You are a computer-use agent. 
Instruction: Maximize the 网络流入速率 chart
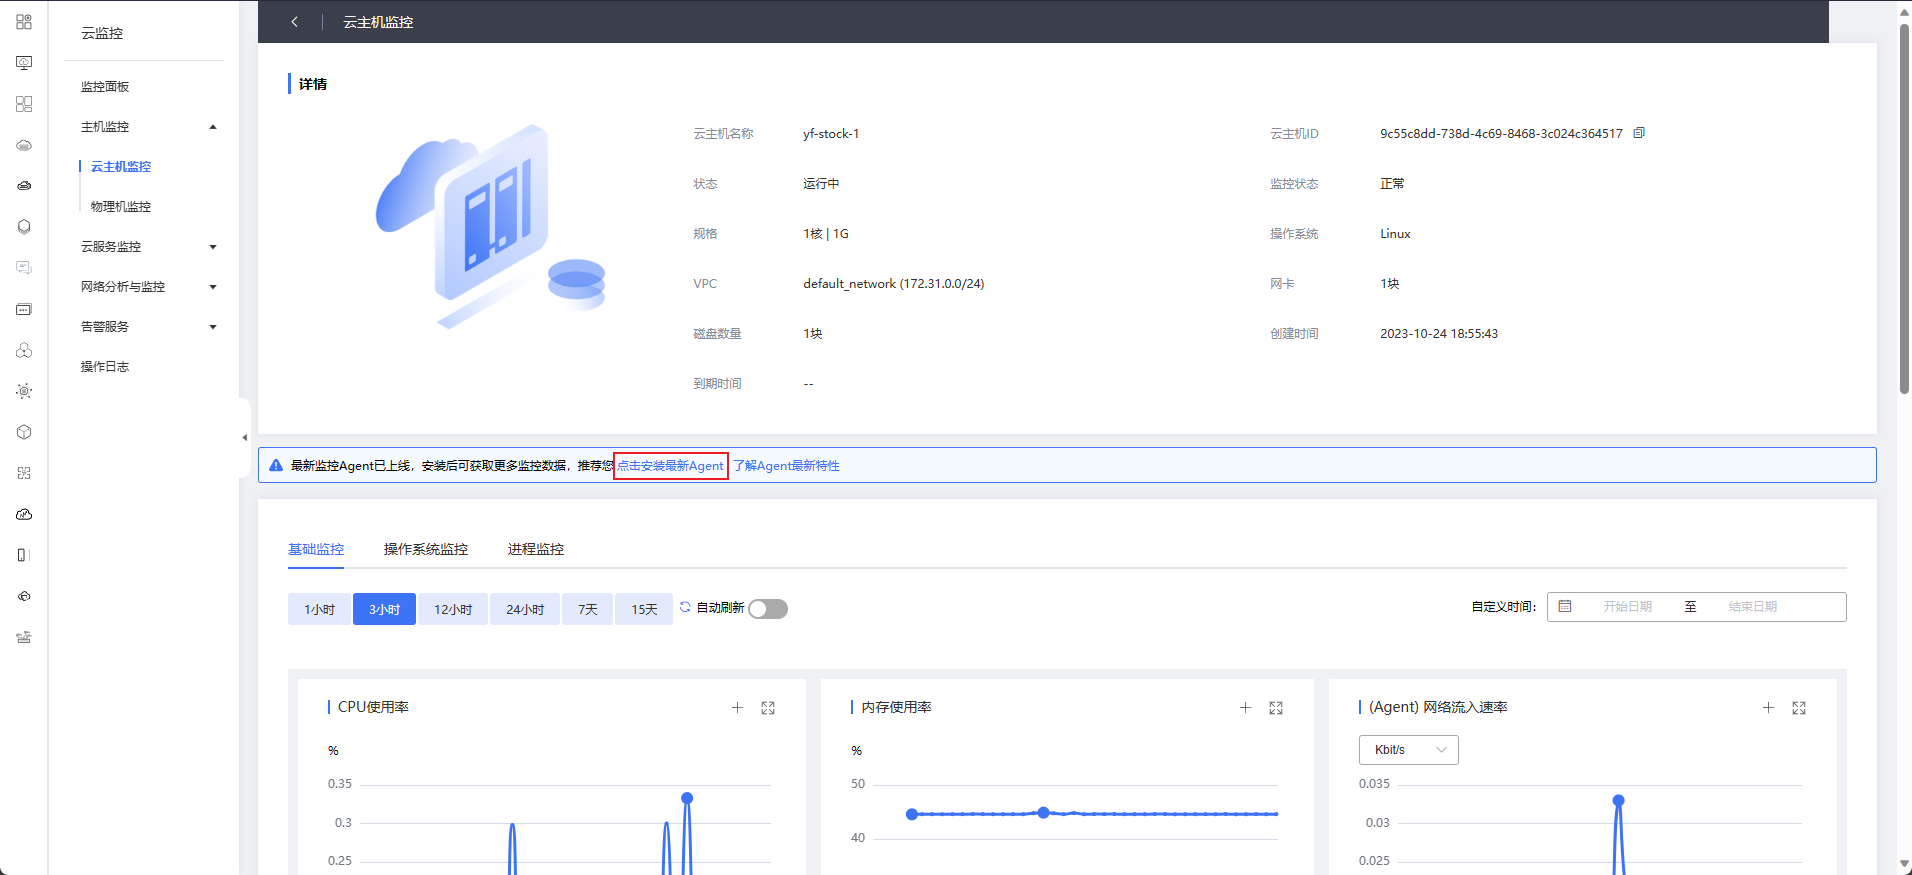tap(1799, 708)
